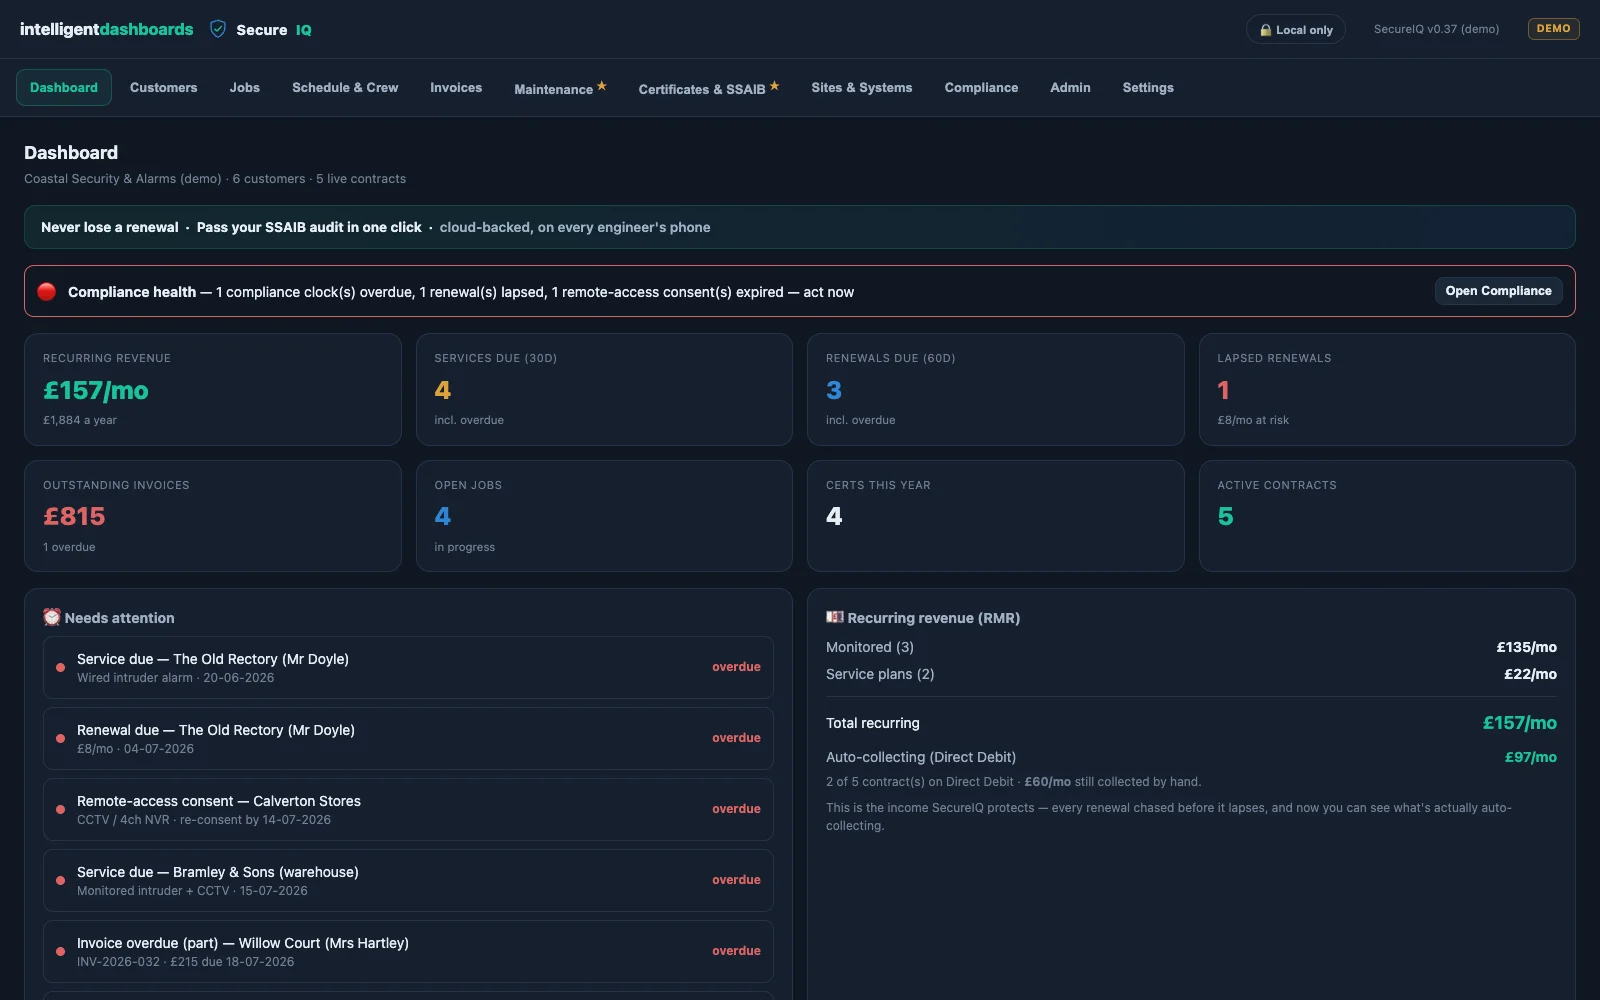The image size is (1600, 1000).
Task: Click the red dot on Service due Old Rectory row
Action: (x=60, y=667)
